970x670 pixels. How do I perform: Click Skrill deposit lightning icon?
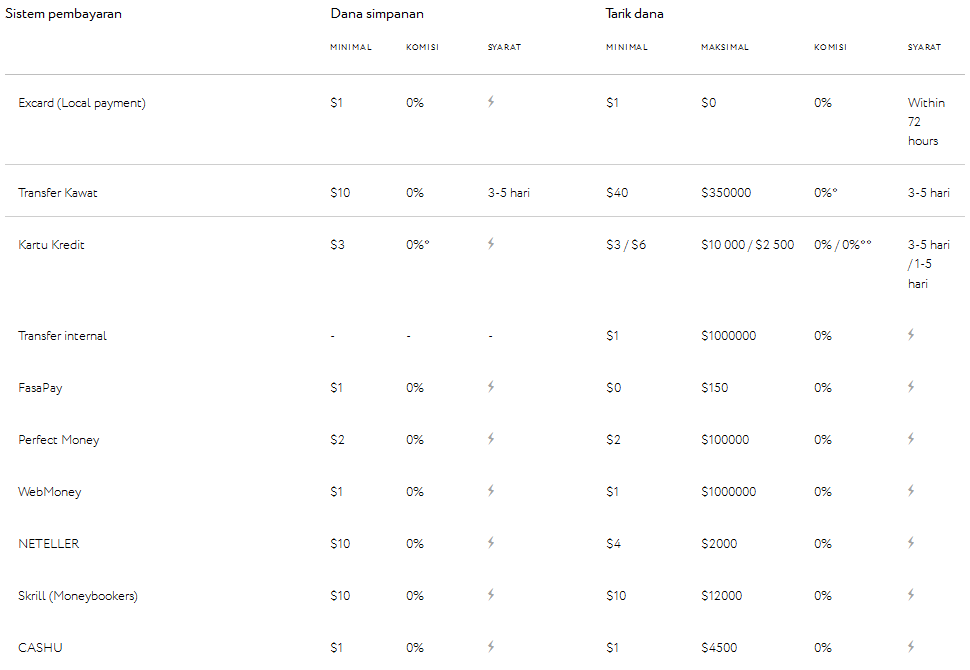click(491, 595)
